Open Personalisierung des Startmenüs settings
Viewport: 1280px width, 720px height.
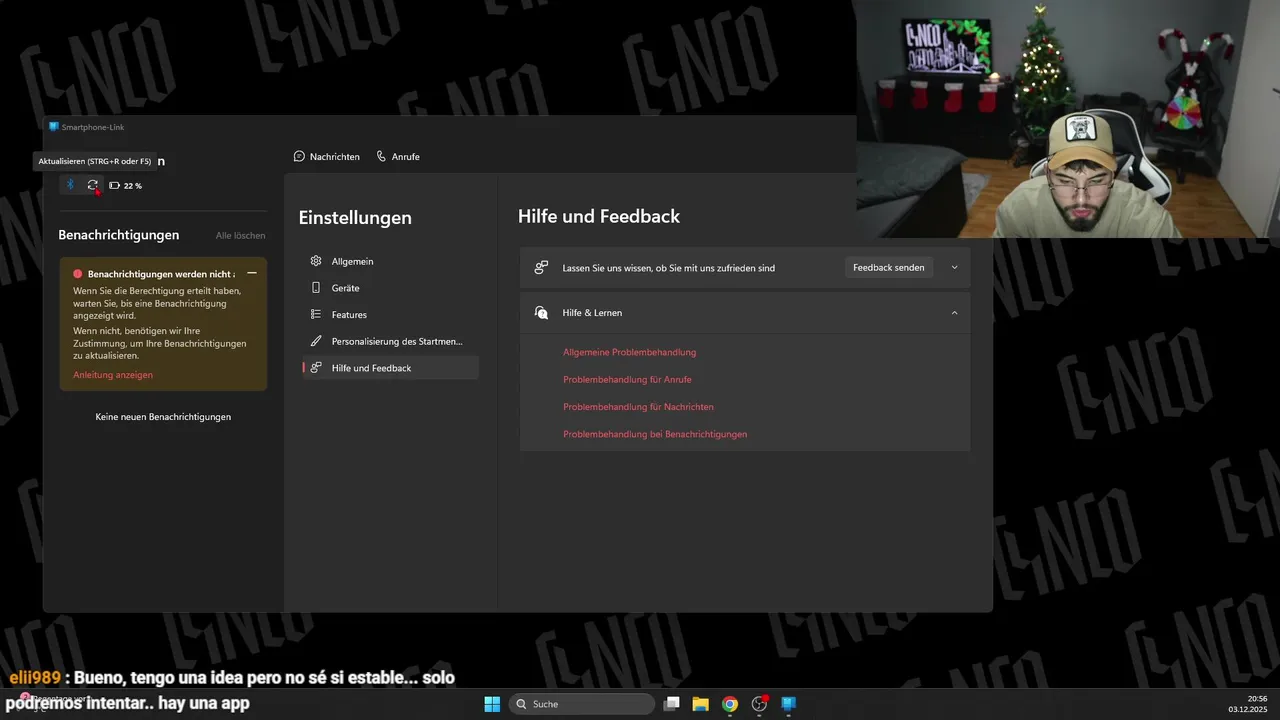click(390, 342)
